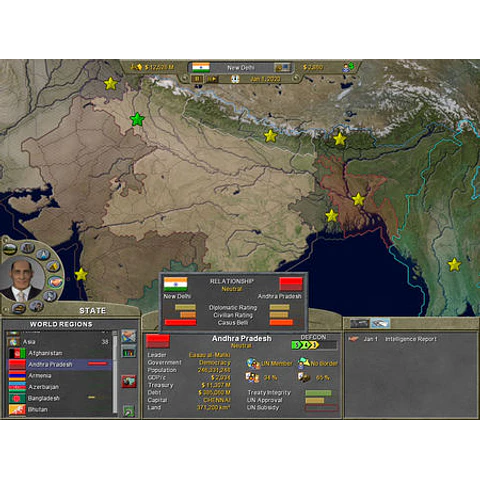The height and width of the screenshot is (480, 480).
Task: Click the New Delhi region name field
Action: click(241, 68)
